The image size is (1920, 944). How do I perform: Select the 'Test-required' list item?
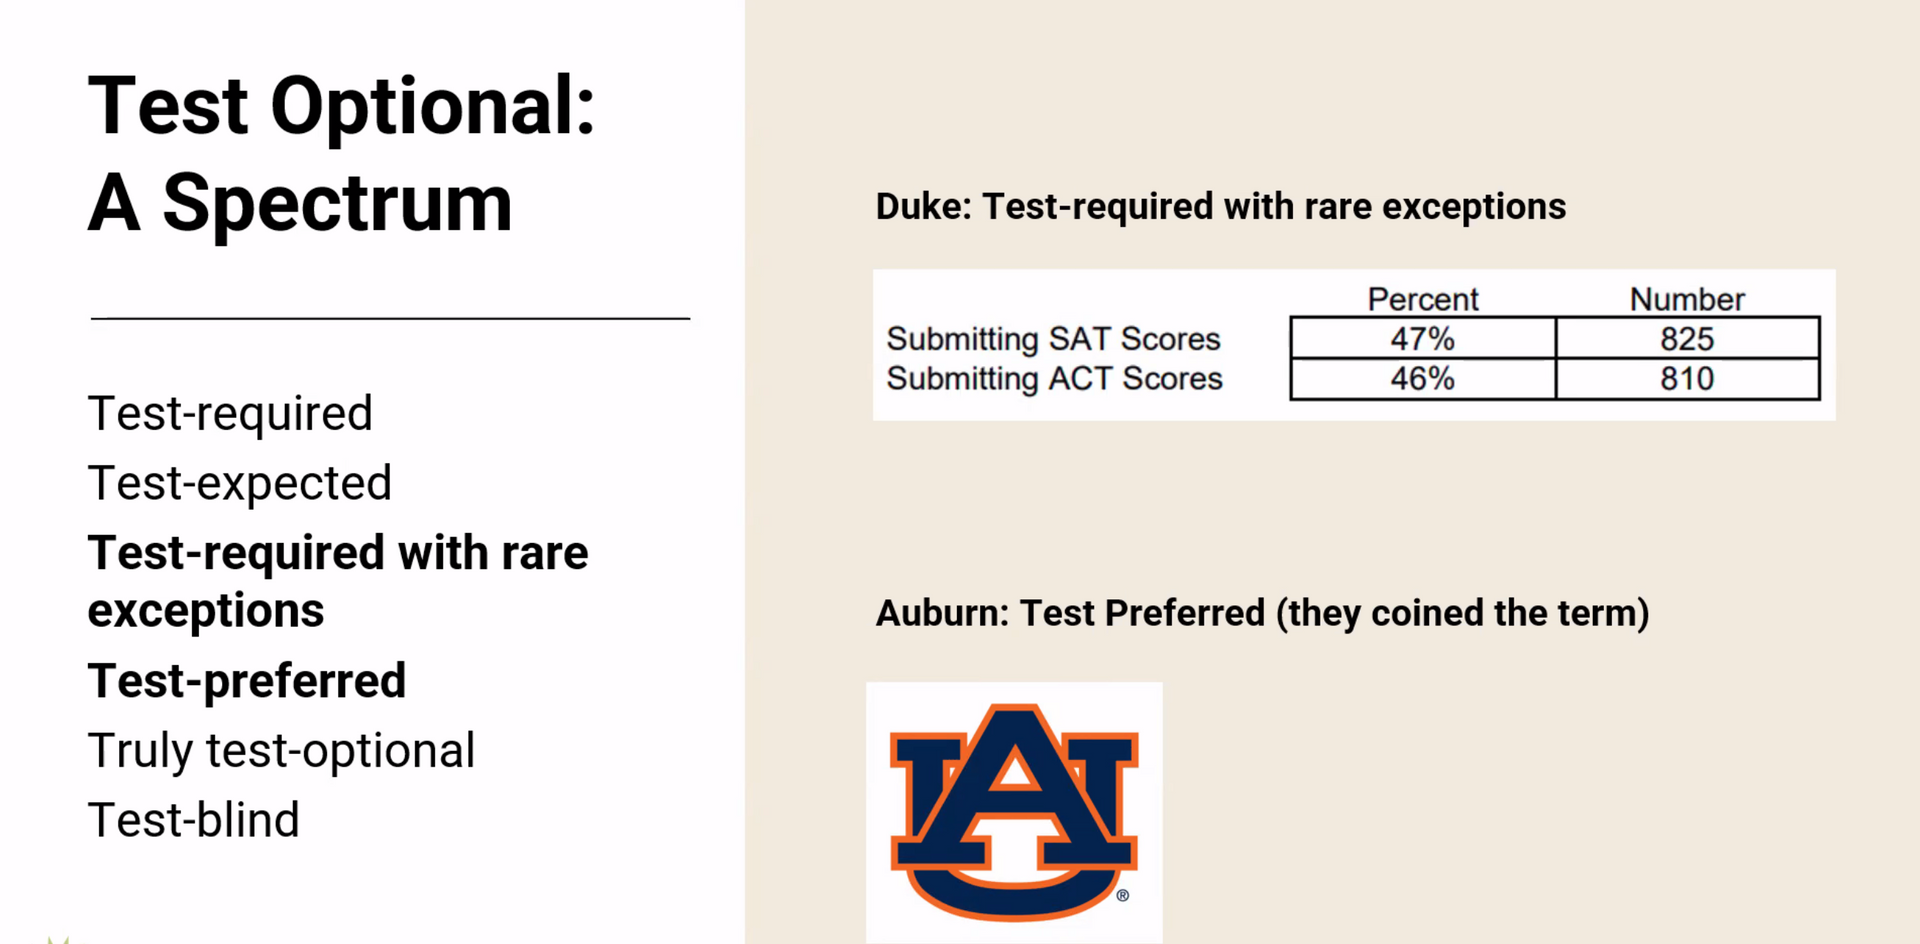point(230,413)
